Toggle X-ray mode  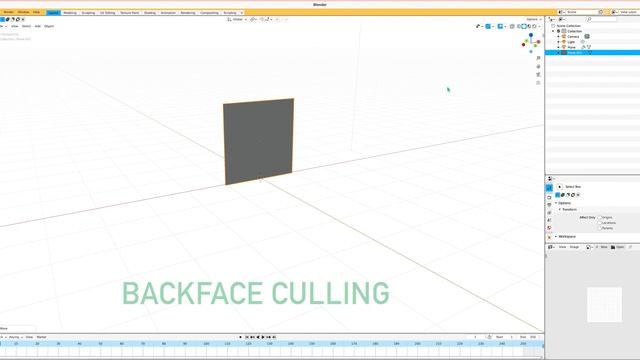(x=512, y=26)
